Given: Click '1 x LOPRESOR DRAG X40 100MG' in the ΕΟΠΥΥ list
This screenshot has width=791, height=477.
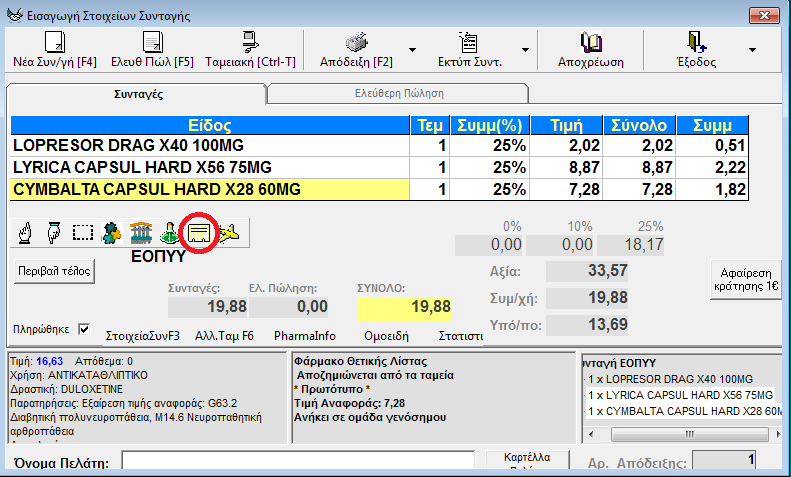Looking at the screenshot, I should [x=670, y=379].
